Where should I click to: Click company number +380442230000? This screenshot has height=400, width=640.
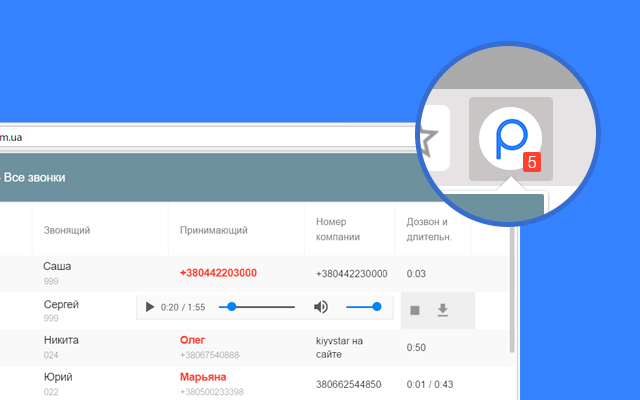point(351,273)
